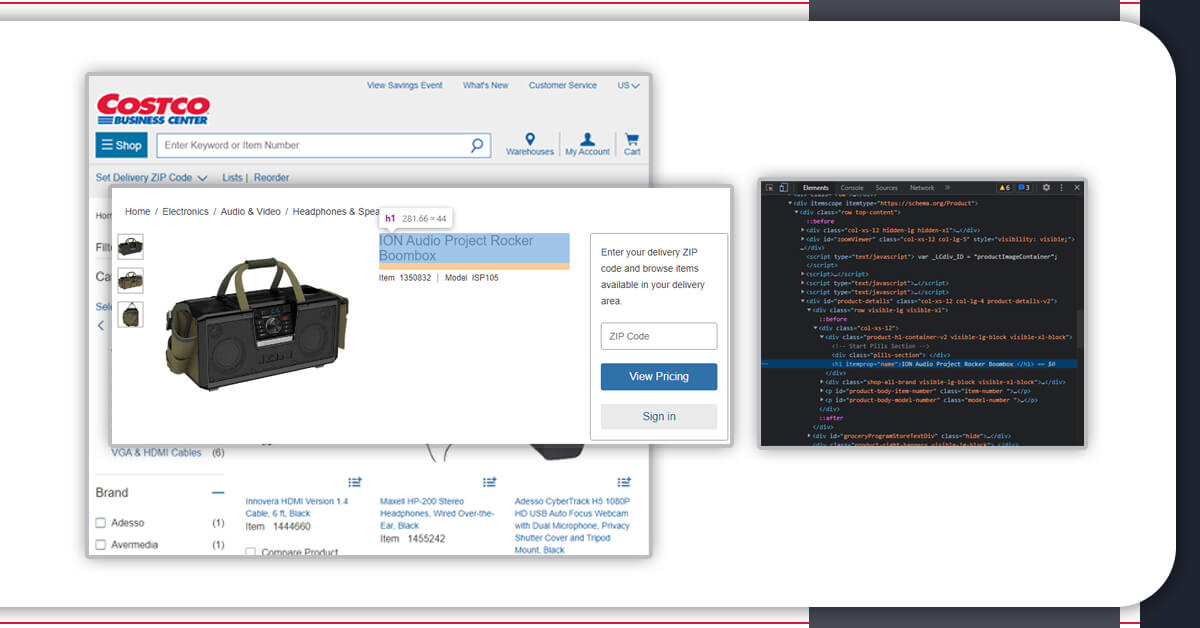This screenshot has width=1200, height=628.
Task: Collapse the Brand filter section
Action: coord(217,493)
